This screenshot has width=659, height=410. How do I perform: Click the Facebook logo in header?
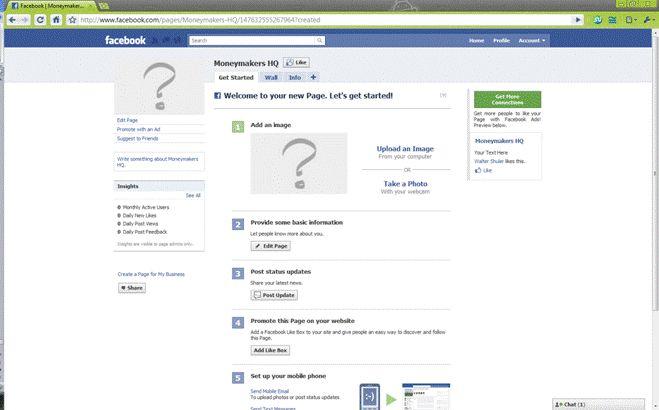point(126,41)
